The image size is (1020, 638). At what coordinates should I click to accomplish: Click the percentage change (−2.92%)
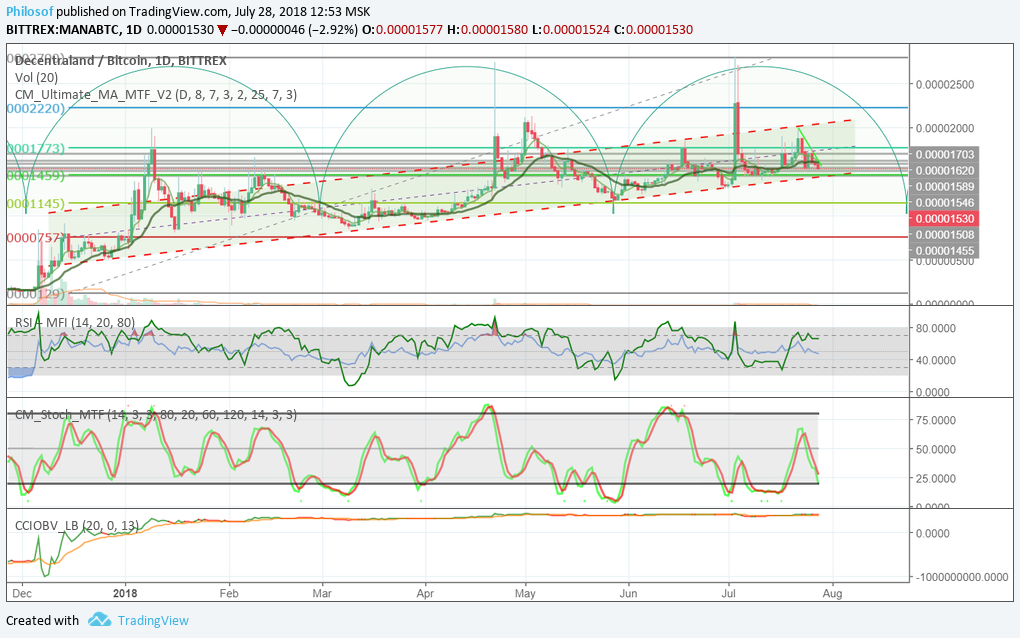(332, 30)
